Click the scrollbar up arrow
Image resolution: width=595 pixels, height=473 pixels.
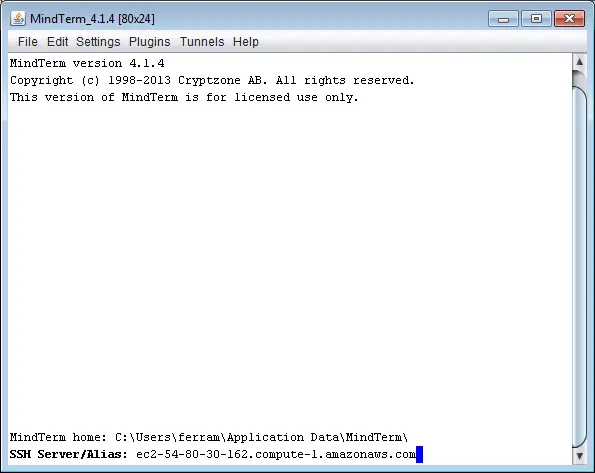coord(579,61)
